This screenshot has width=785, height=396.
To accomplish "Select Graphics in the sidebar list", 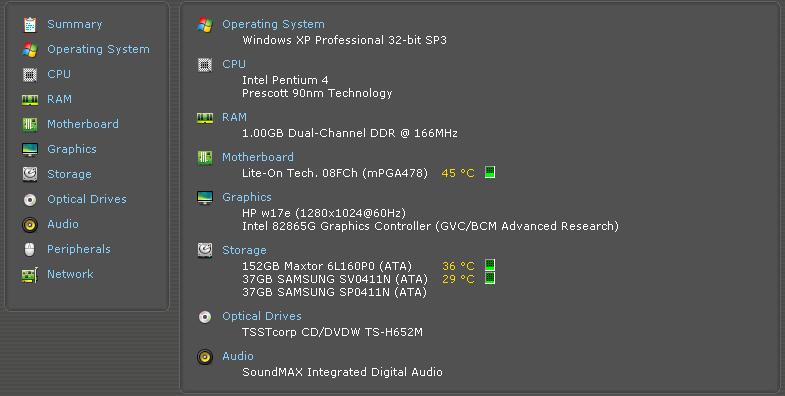I will point(72,149).
